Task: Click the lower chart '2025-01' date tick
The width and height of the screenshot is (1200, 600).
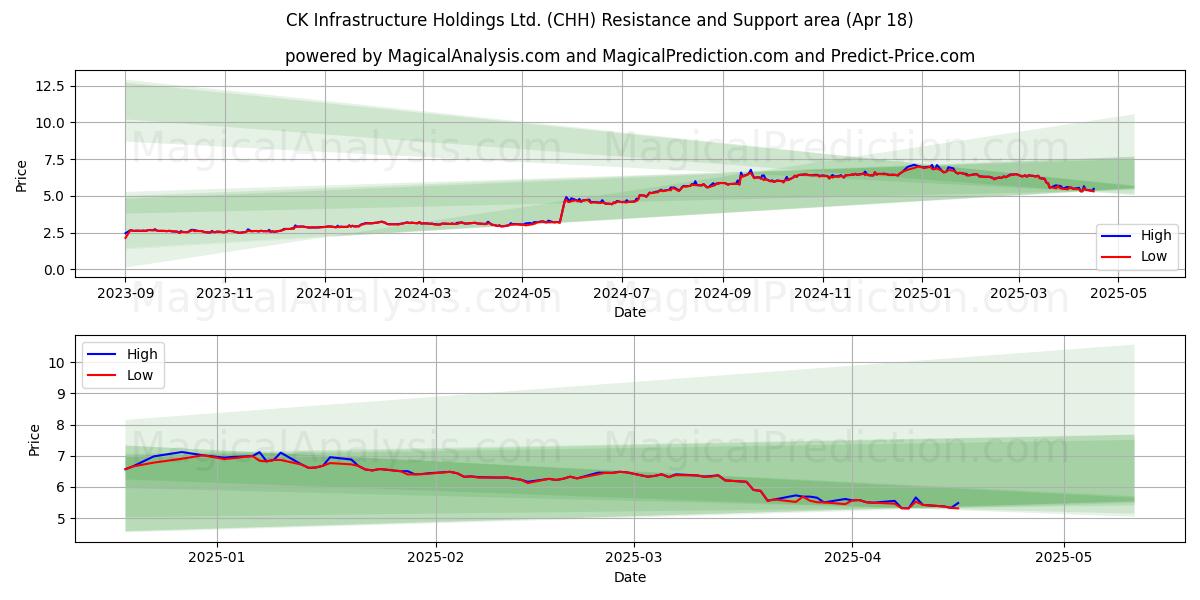Action: click(x=217, y=558)
